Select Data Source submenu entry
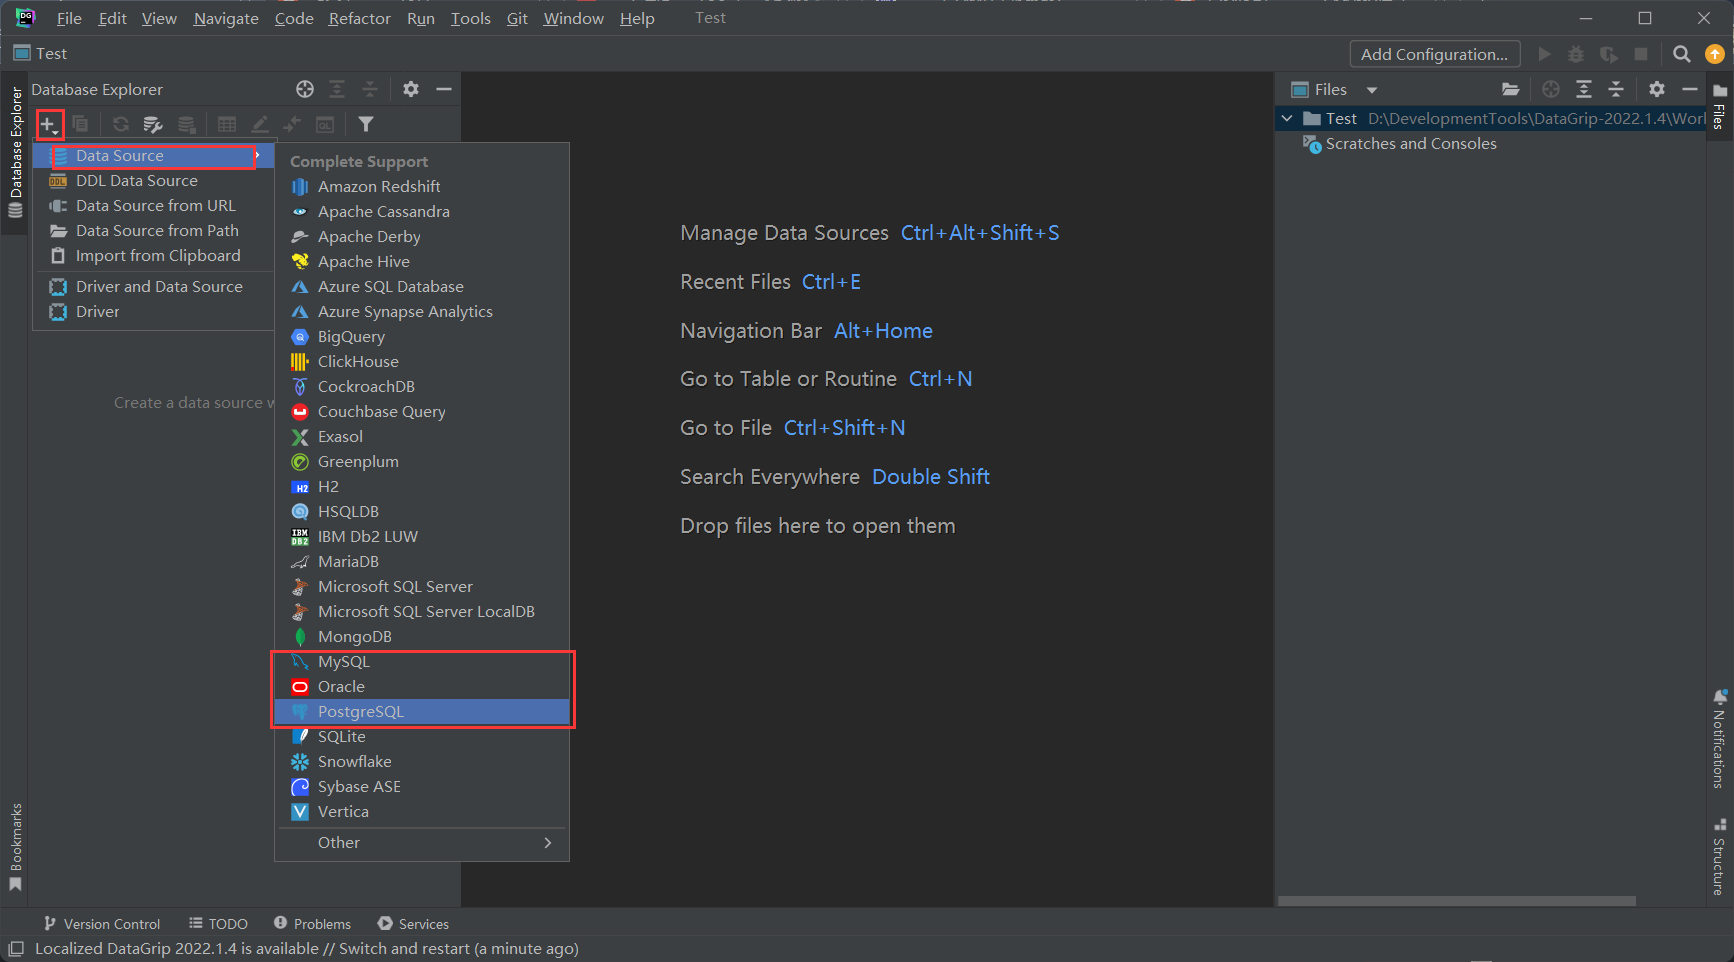Image resolution: width=1734 pixels, height=962 pixels. 153,156
